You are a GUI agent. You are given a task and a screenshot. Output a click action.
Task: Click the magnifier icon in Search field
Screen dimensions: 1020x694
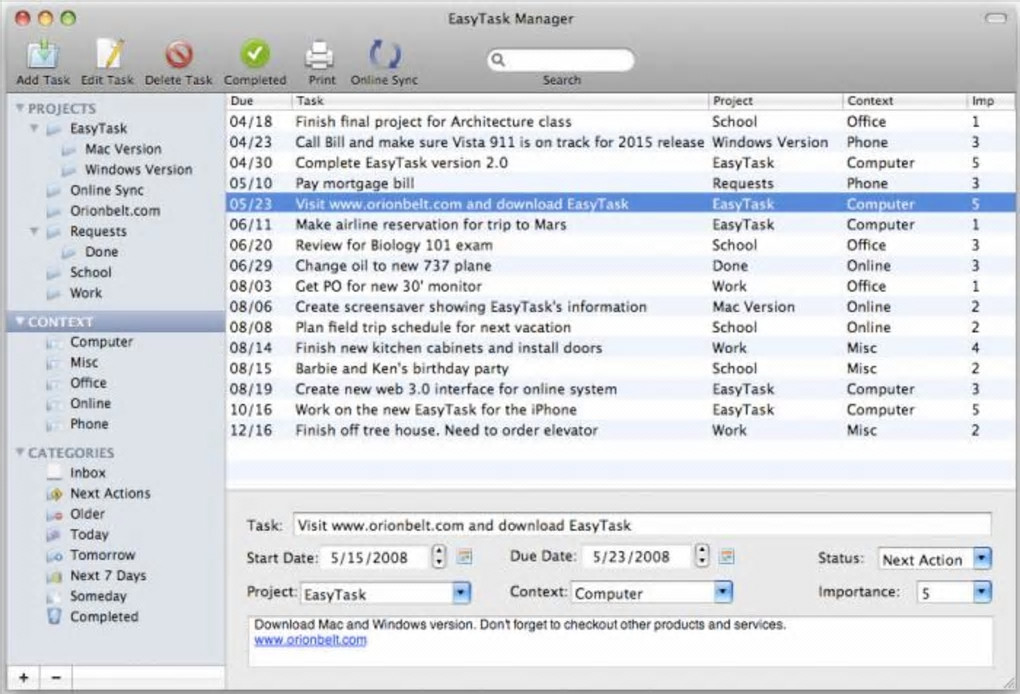(498, 60)
